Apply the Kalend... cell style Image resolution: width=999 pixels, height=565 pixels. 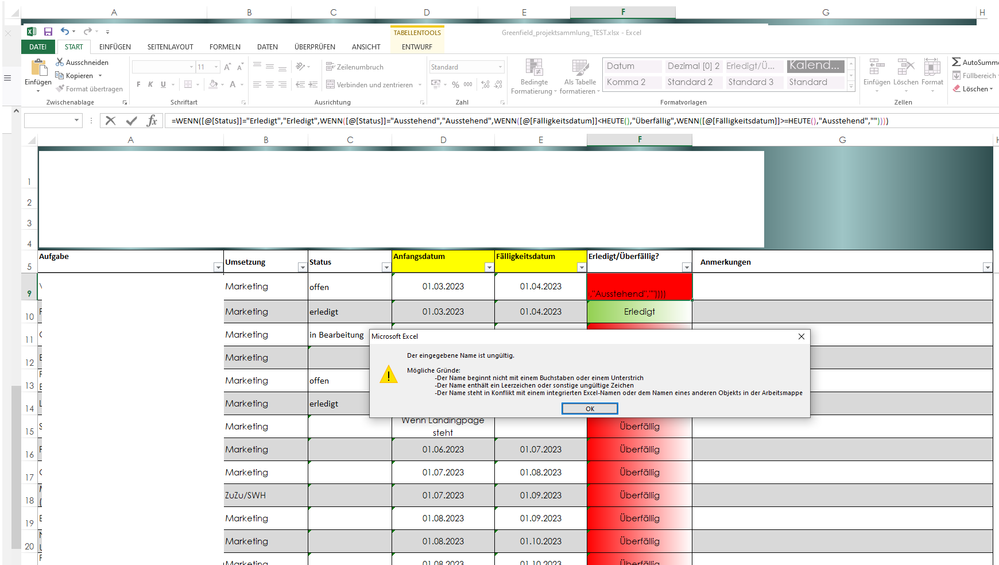point(816,66)
